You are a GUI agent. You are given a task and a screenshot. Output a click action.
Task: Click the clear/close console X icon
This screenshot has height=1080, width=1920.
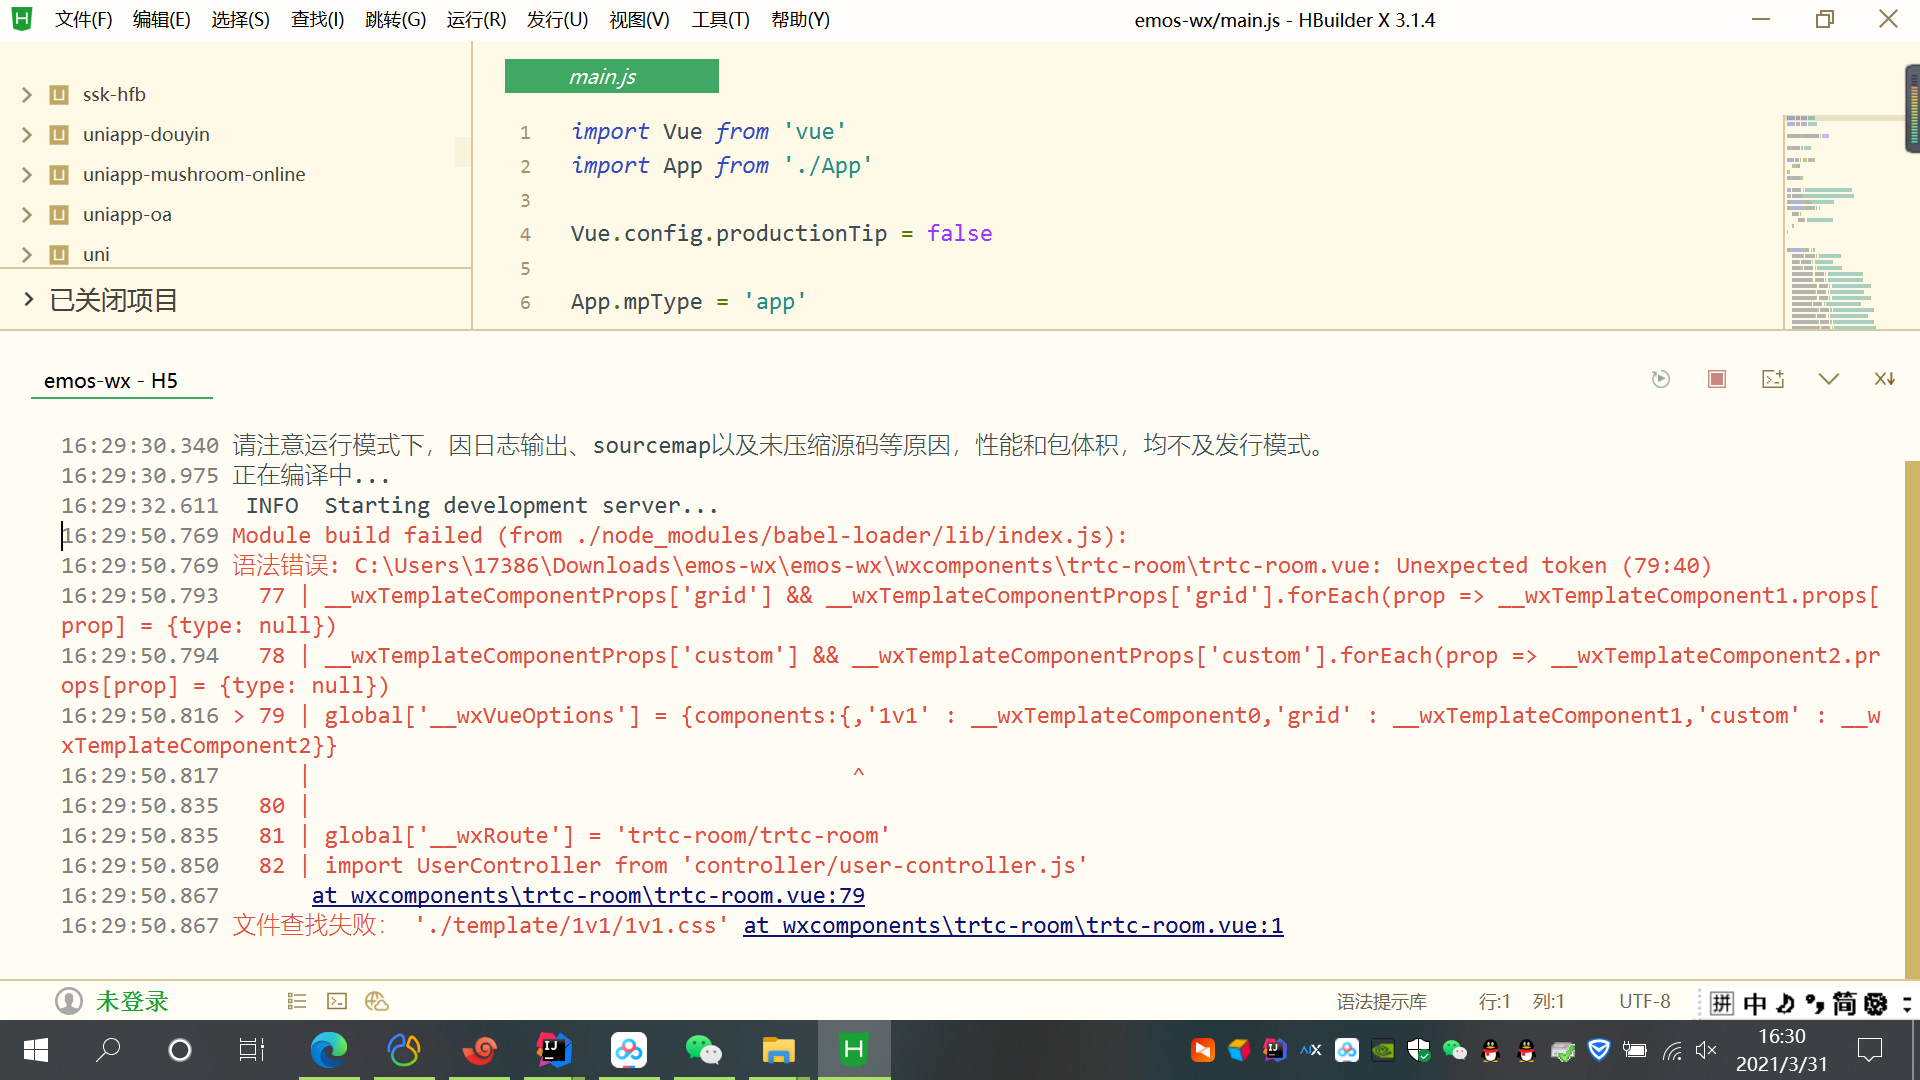pos(1885,379)
